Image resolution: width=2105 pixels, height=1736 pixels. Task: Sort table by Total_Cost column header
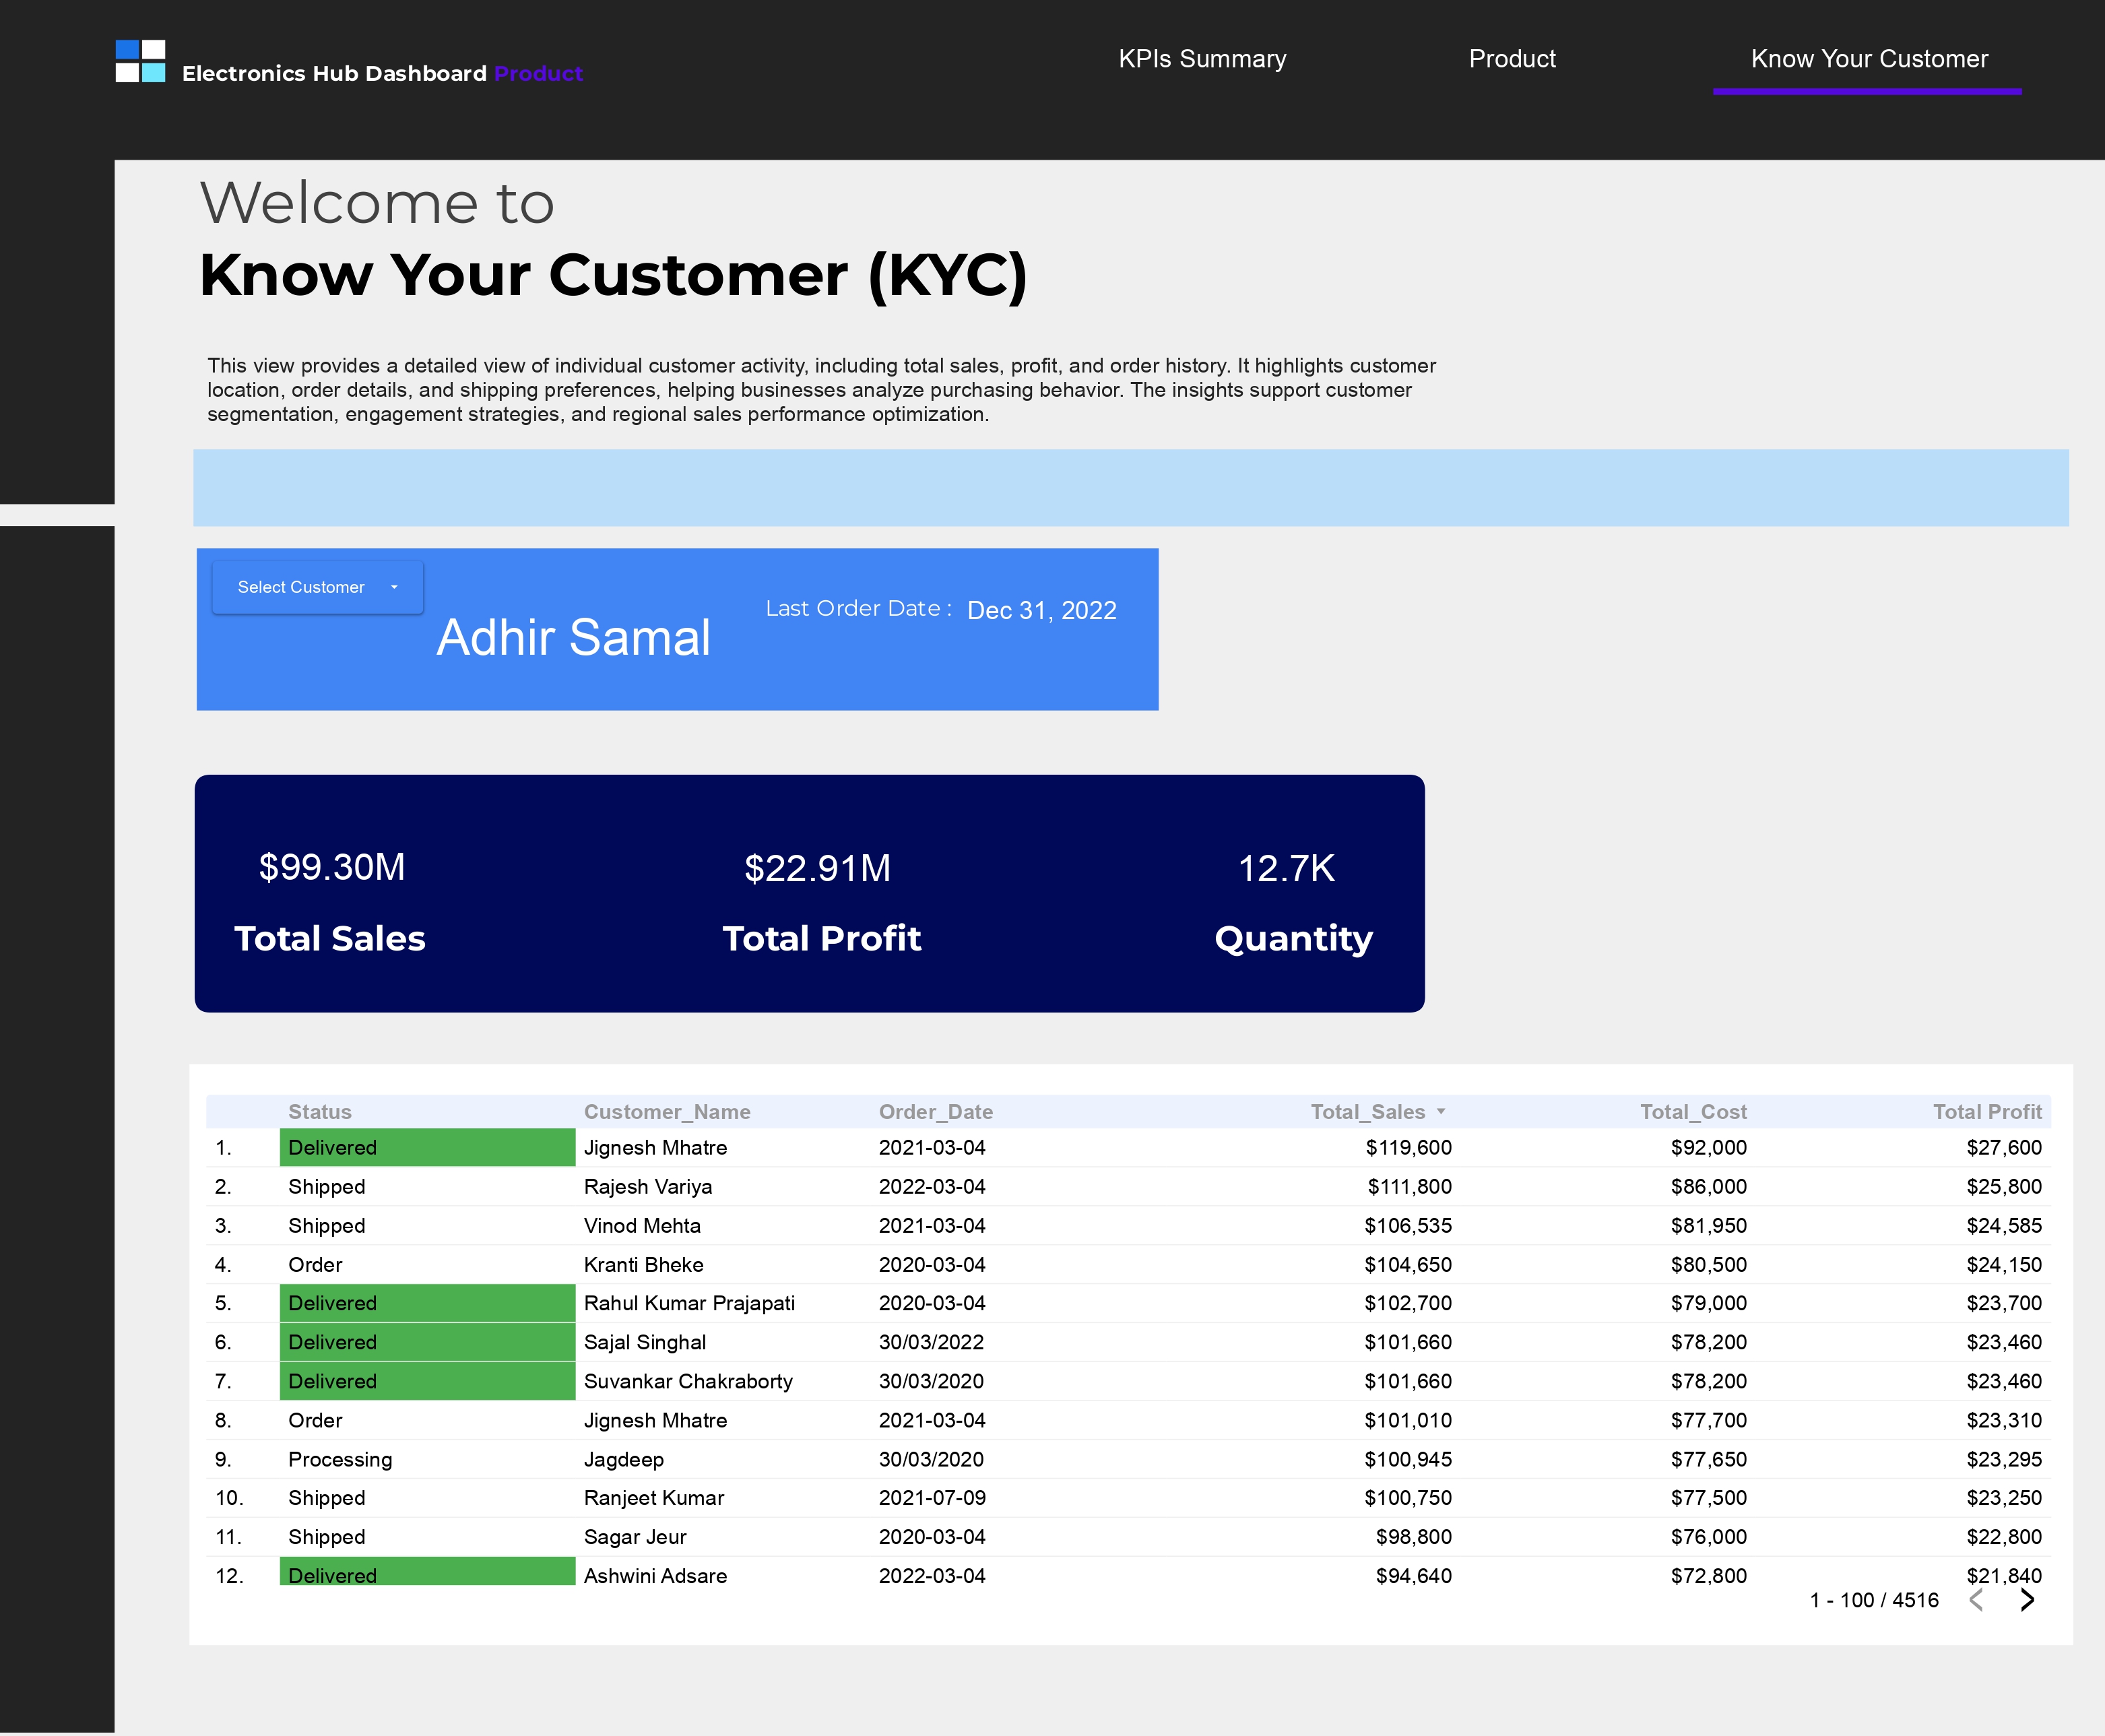1693,1112
